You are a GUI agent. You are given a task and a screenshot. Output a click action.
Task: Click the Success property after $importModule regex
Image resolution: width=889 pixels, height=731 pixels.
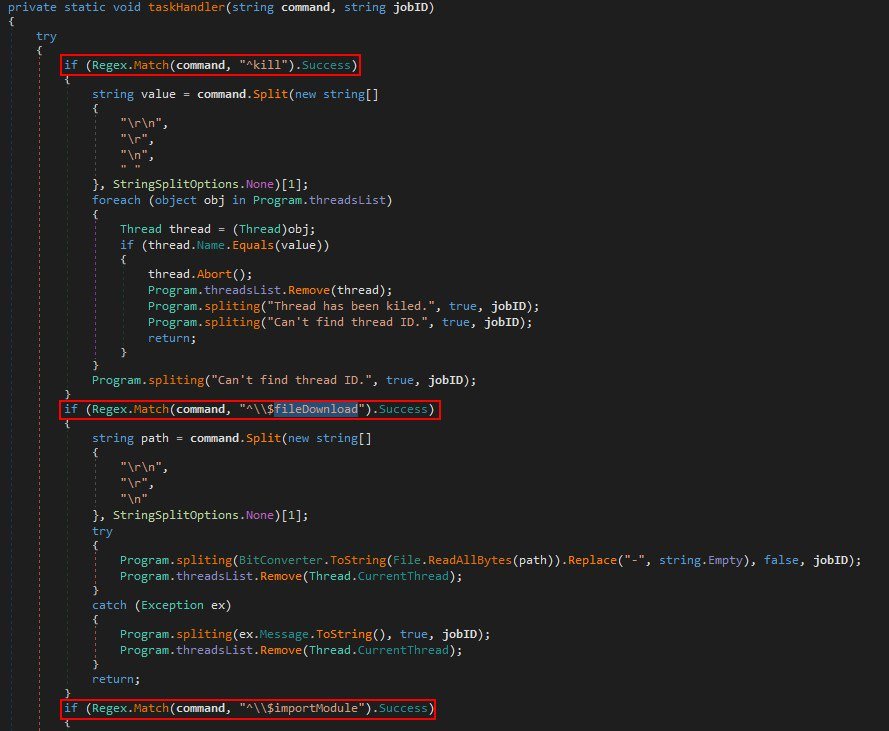pos(403,708)
